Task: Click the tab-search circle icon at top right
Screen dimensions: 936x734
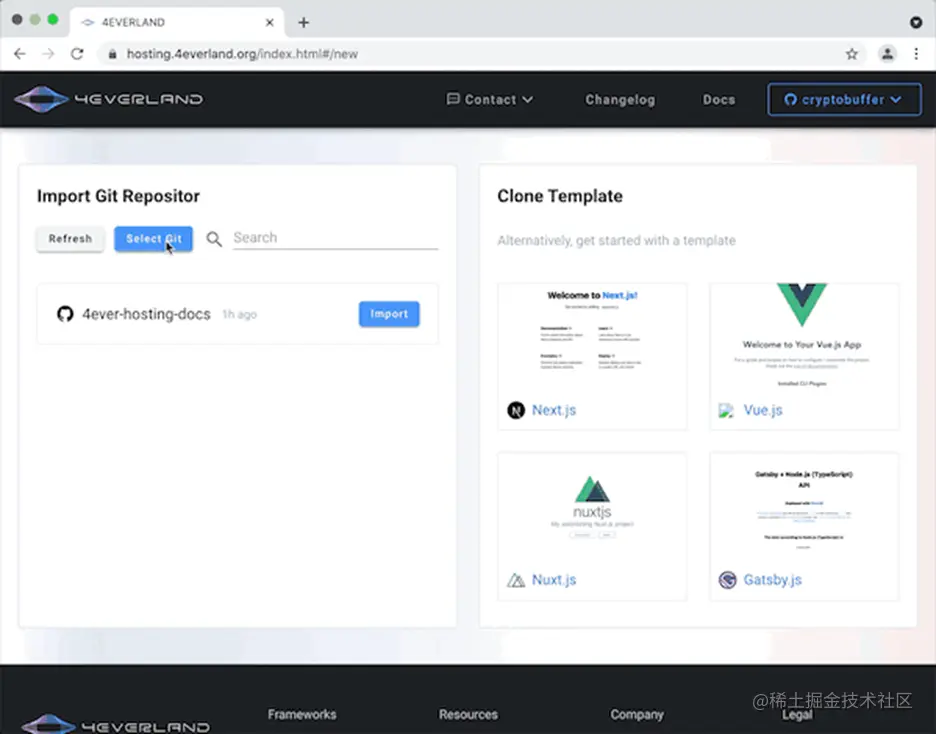Action: [916, 23]
